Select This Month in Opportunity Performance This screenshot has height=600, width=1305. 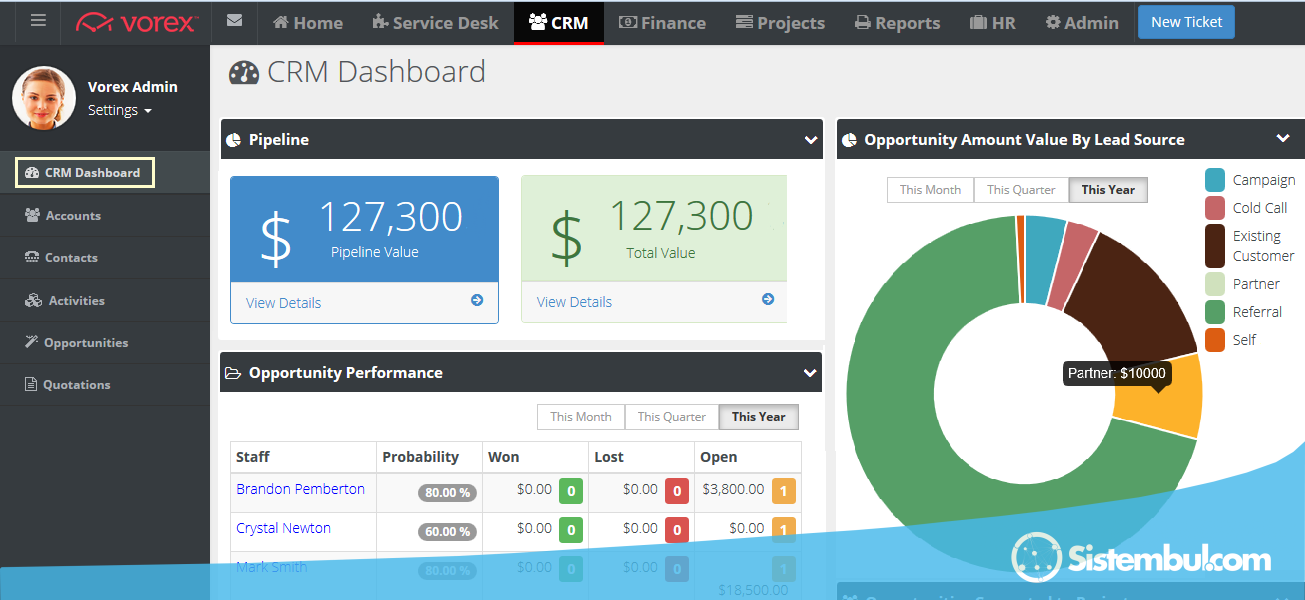click(580, 417)
